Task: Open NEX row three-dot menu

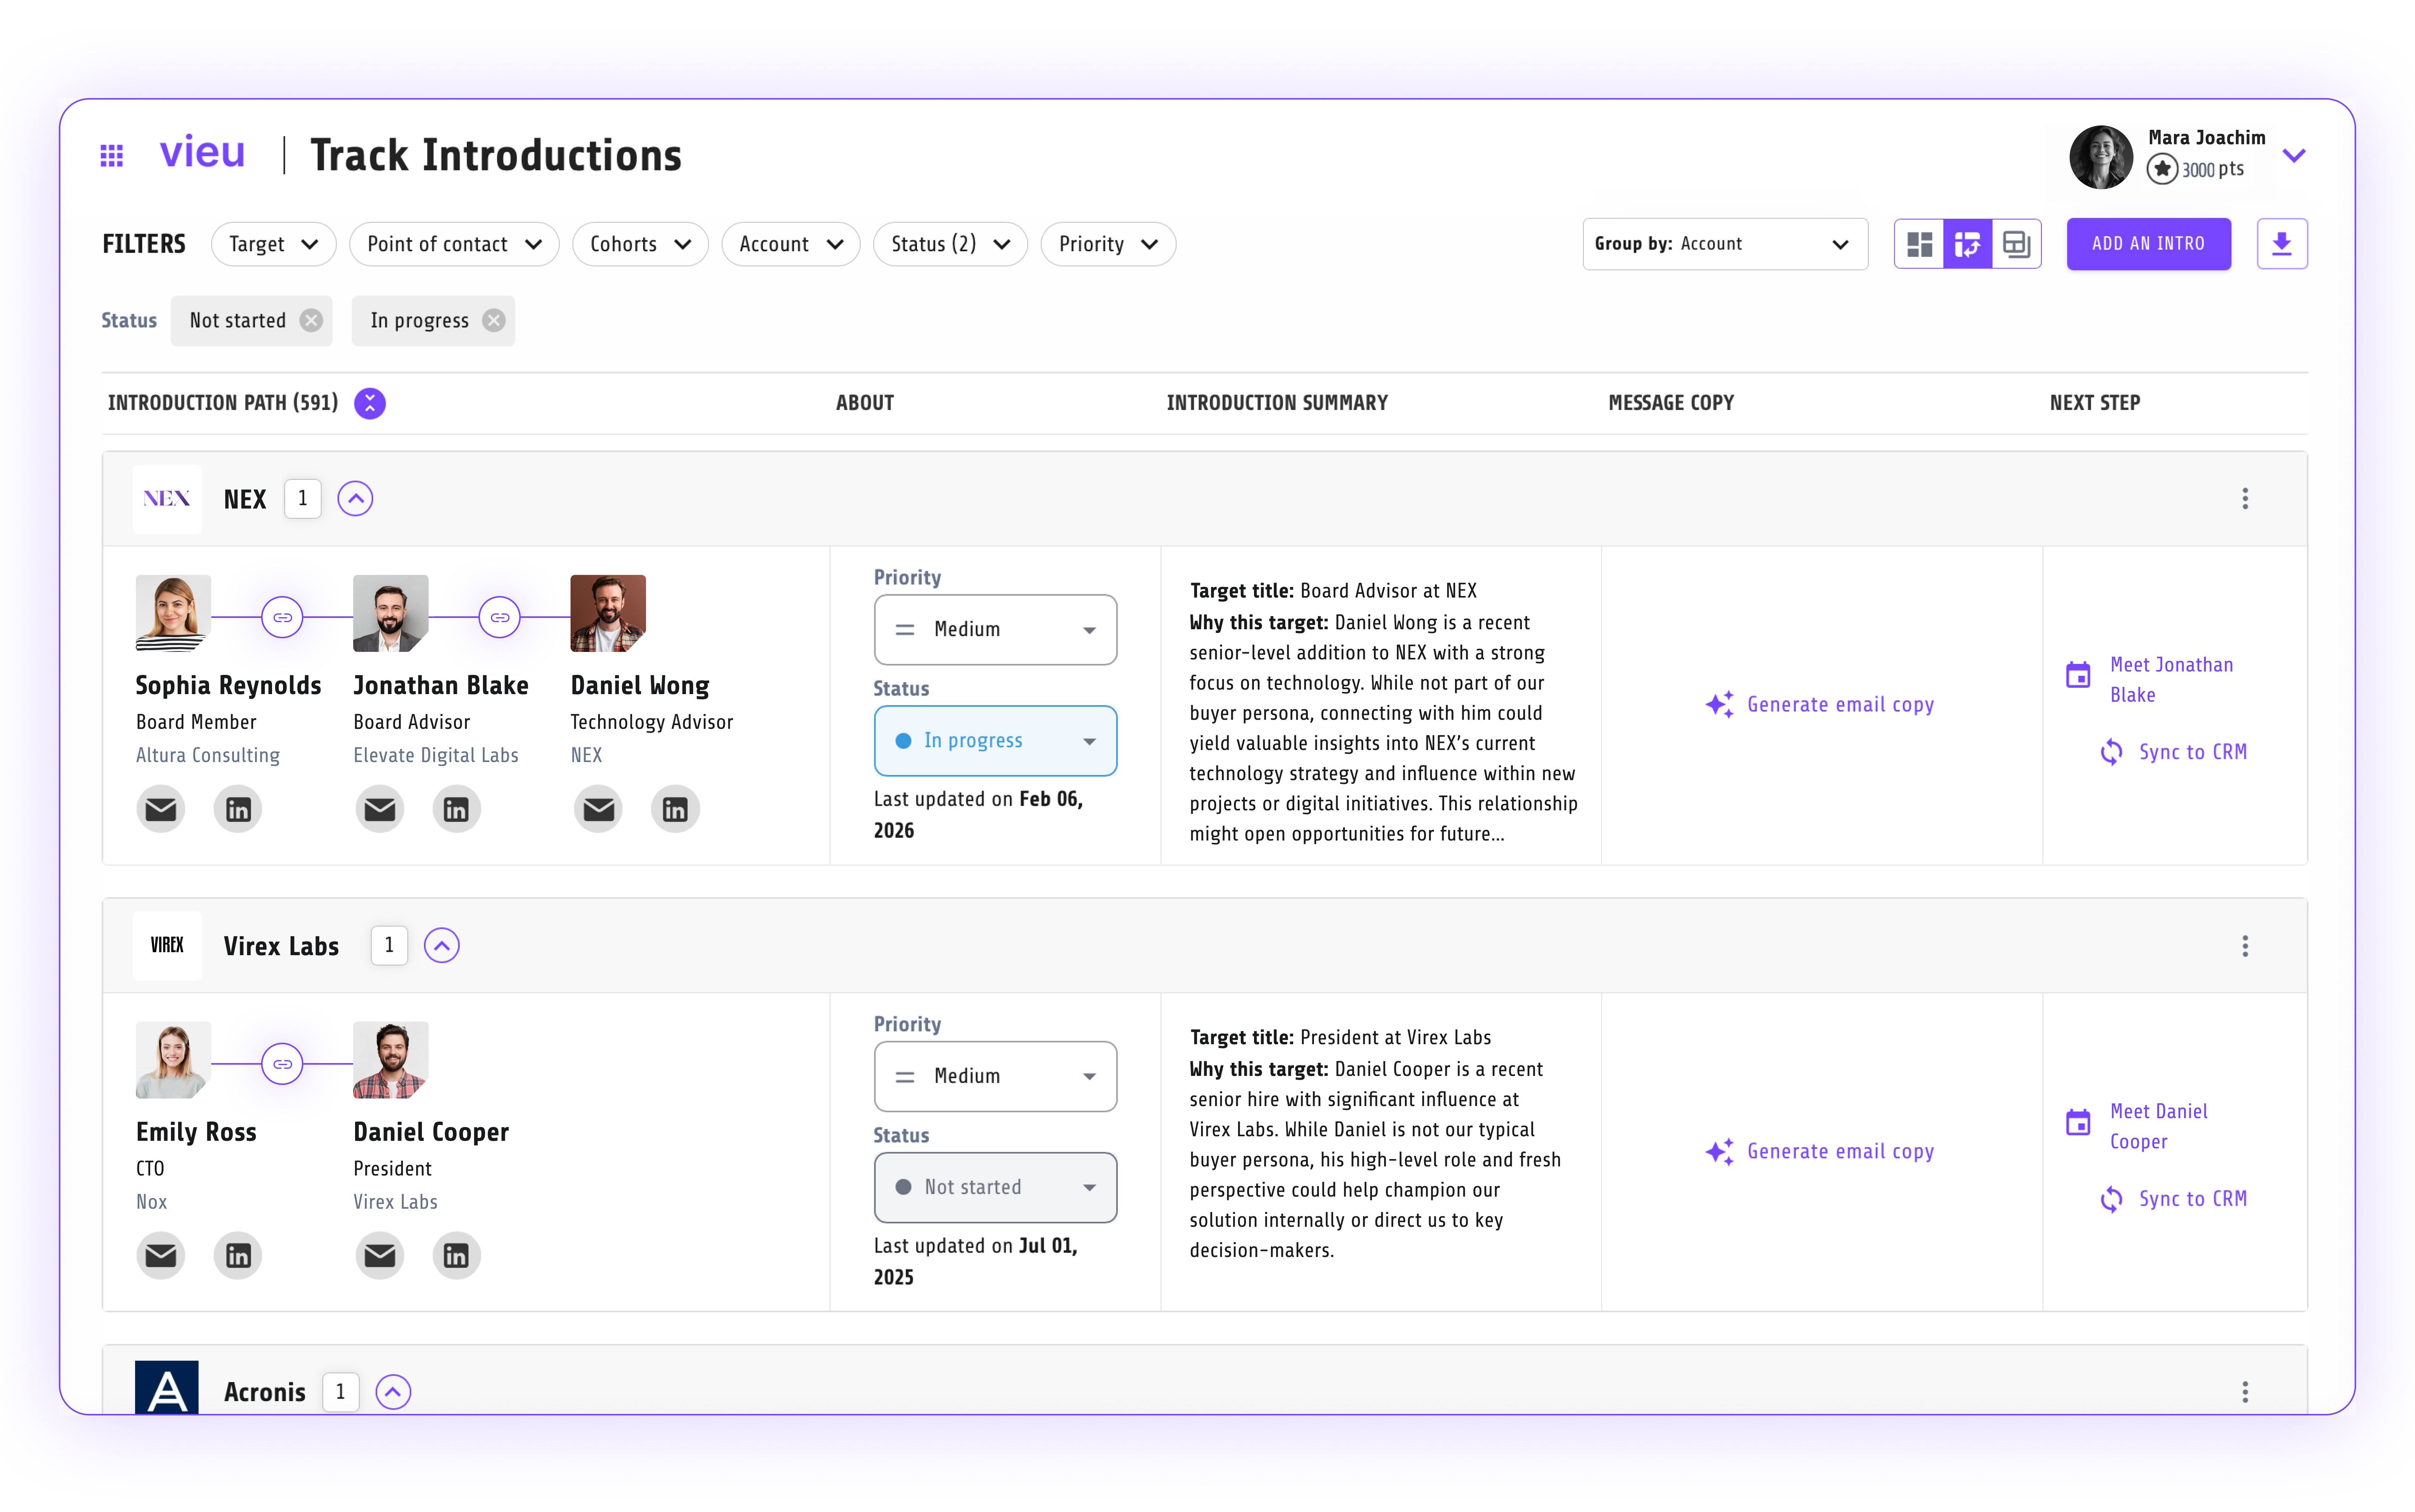Action: 2244,499
